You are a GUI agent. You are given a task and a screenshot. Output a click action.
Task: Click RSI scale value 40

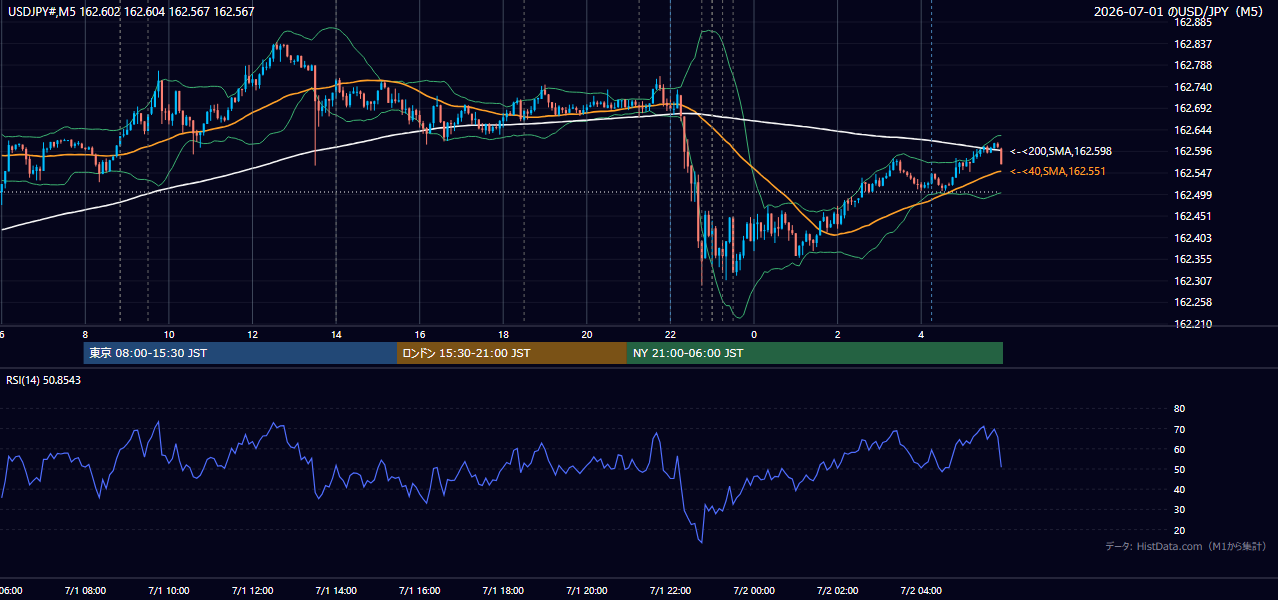click(1179, 490)
